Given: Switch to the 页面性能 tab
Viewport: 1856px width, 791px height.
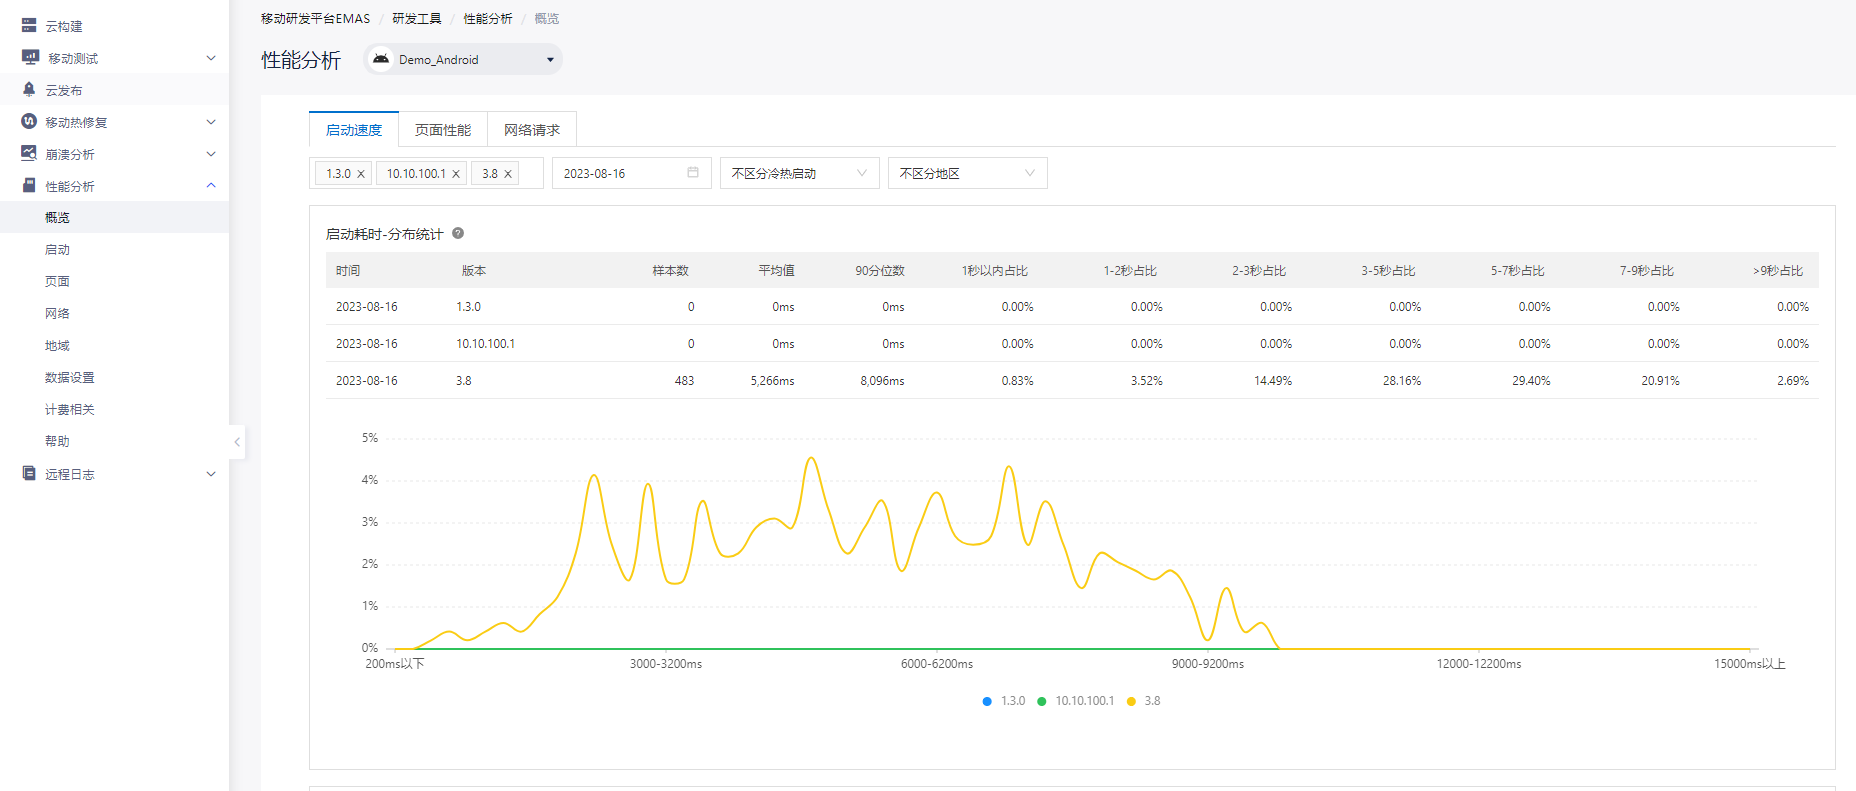Looking at the screenshot, I should 443,130.
